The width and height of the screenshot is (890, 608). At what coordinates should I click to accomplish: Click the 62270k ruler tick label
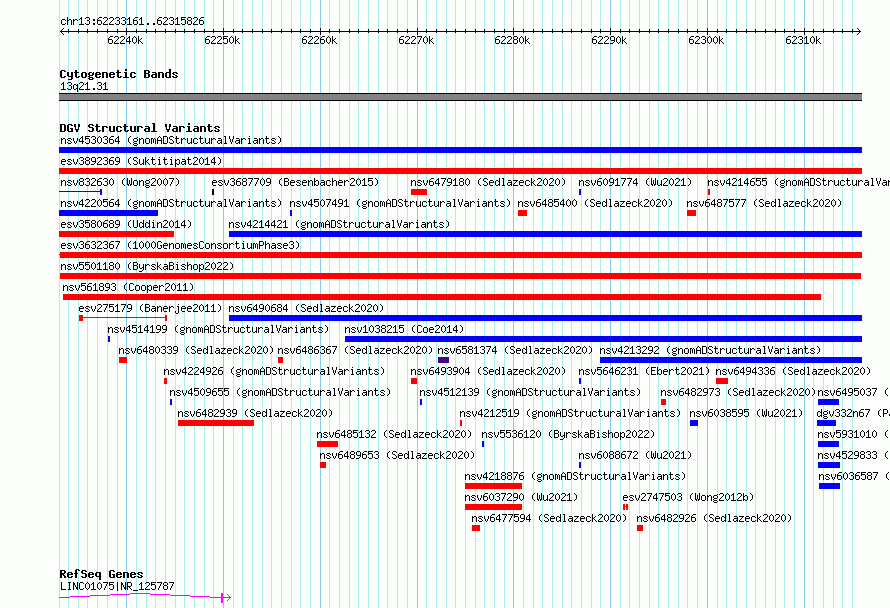point(416,40)
